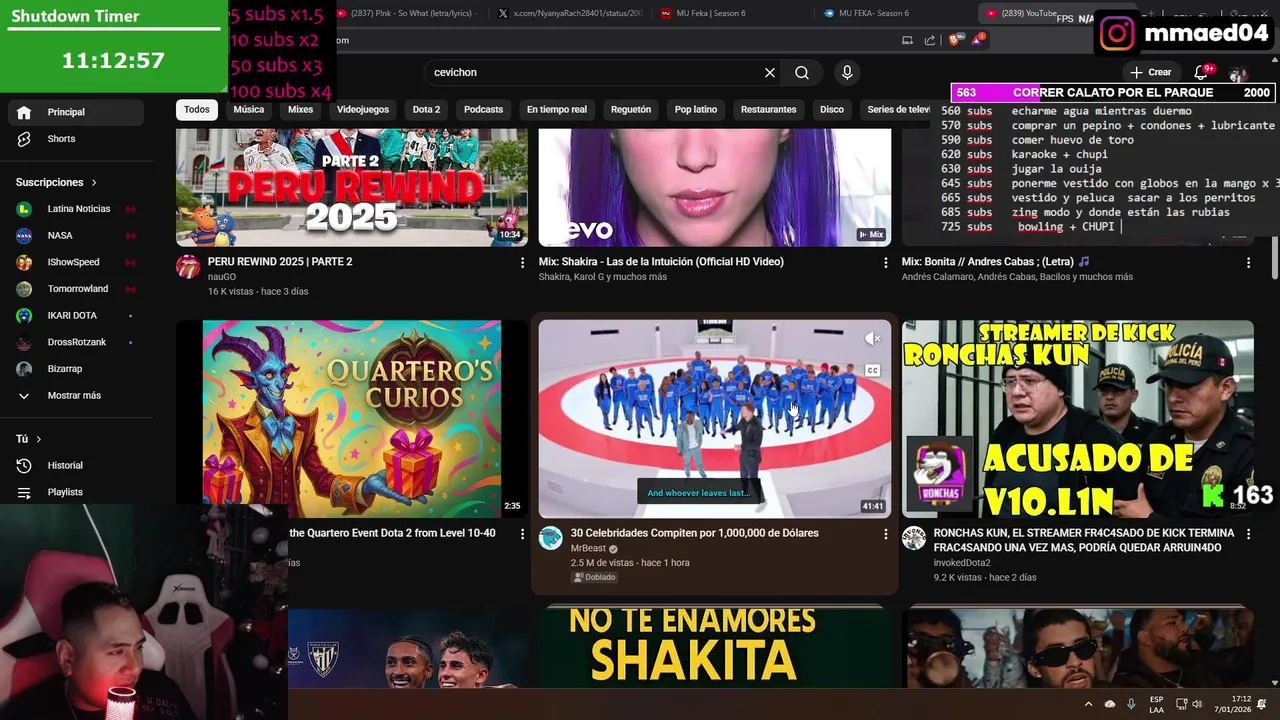Open nauGO channel avatar
The width and height of the screenshot is (1280, 720).
tap(188, 267)
